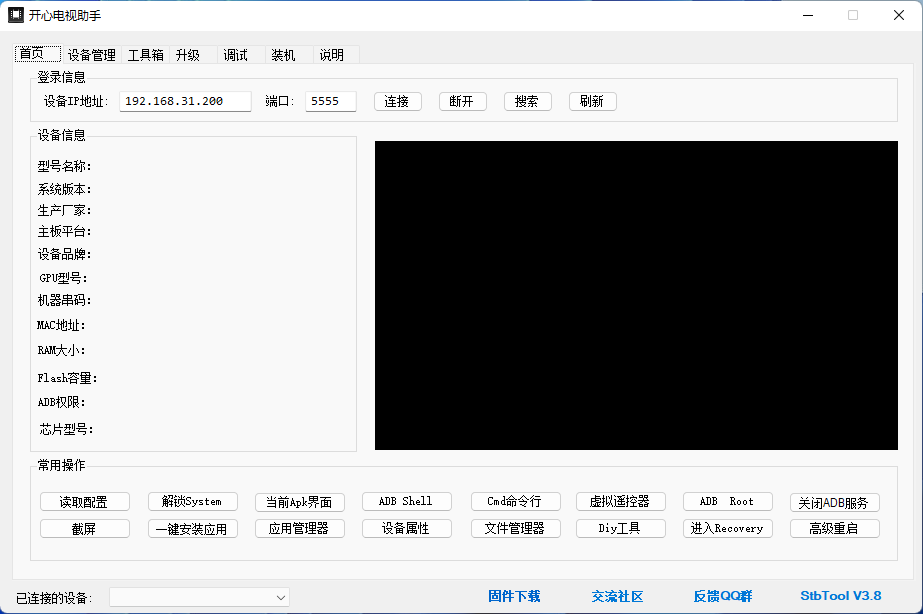Switch to the 设备管理 tab

pos(92,55)
